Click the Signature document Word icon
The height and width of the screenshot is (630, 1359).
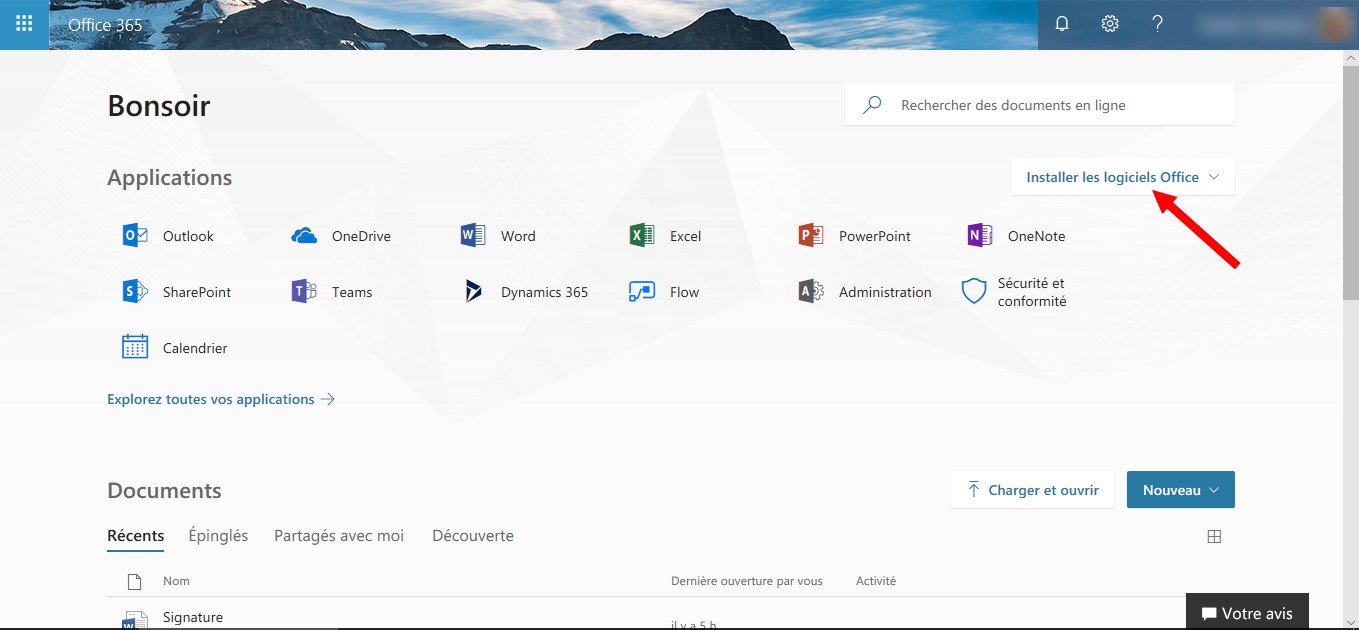pyautogui.click(x=134, y=622)
